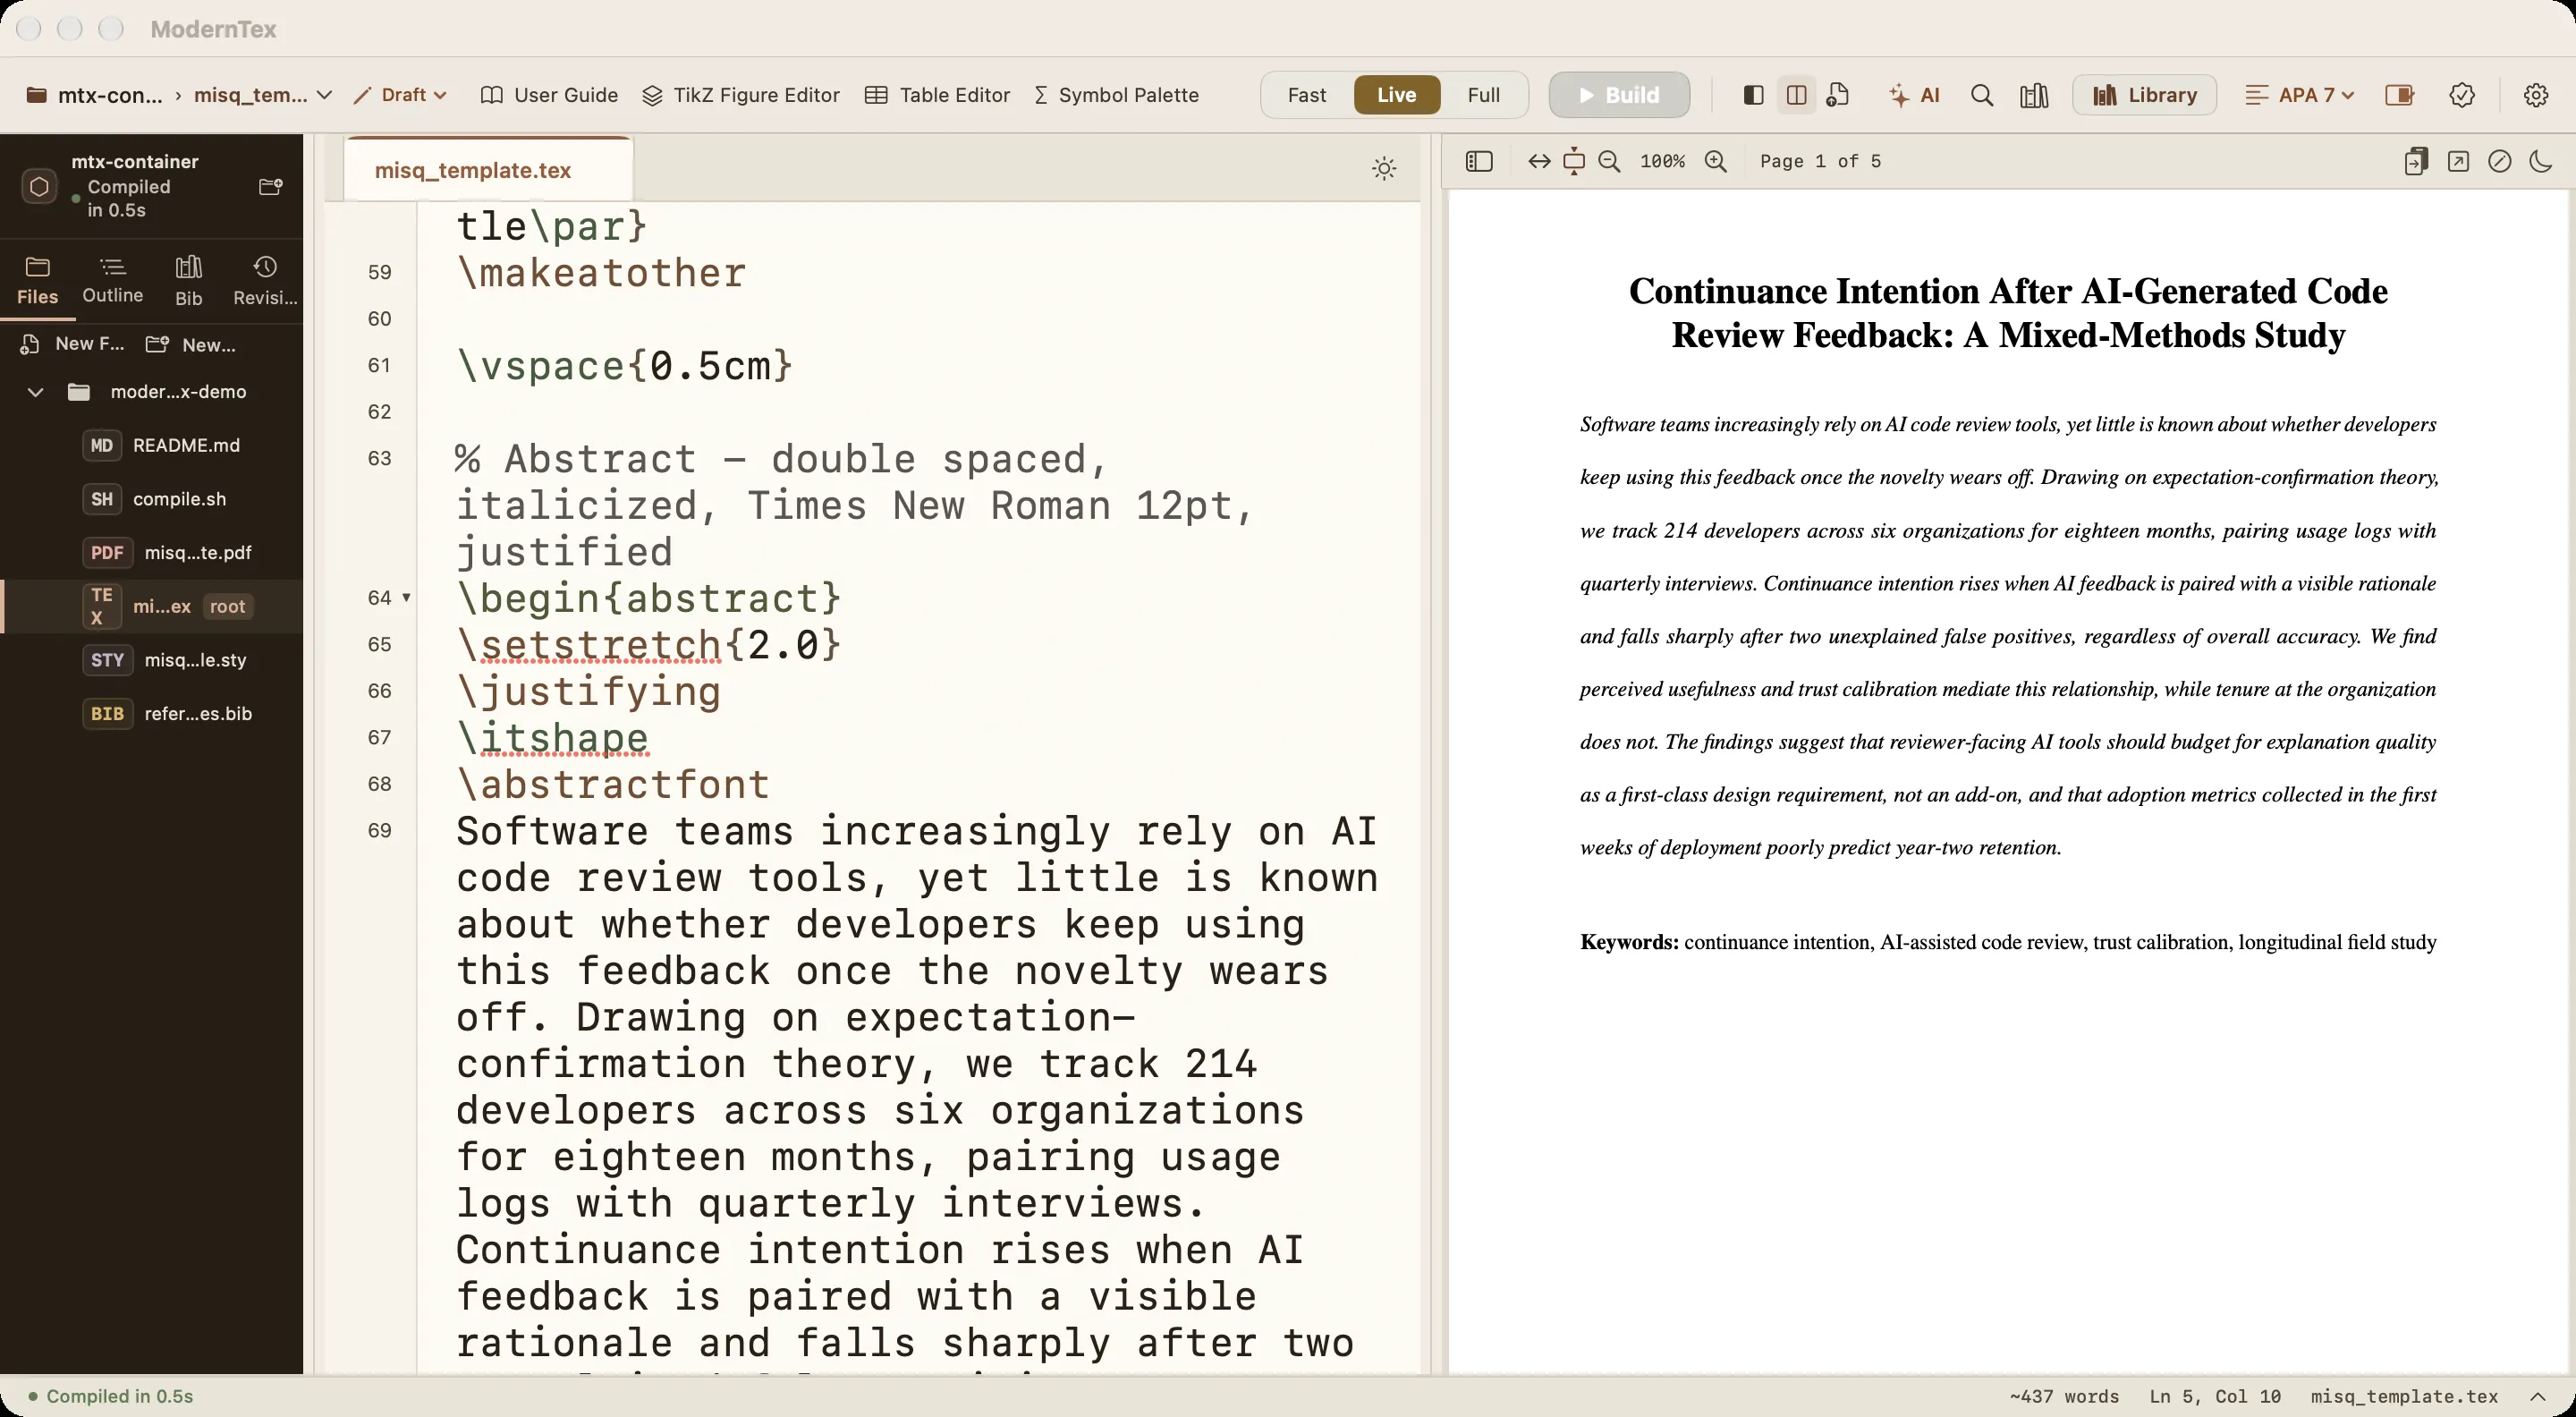The height and width of the screenshot is (1417, 2576).
Task: Select Fast compile mode
Action: pos(1307,95)
